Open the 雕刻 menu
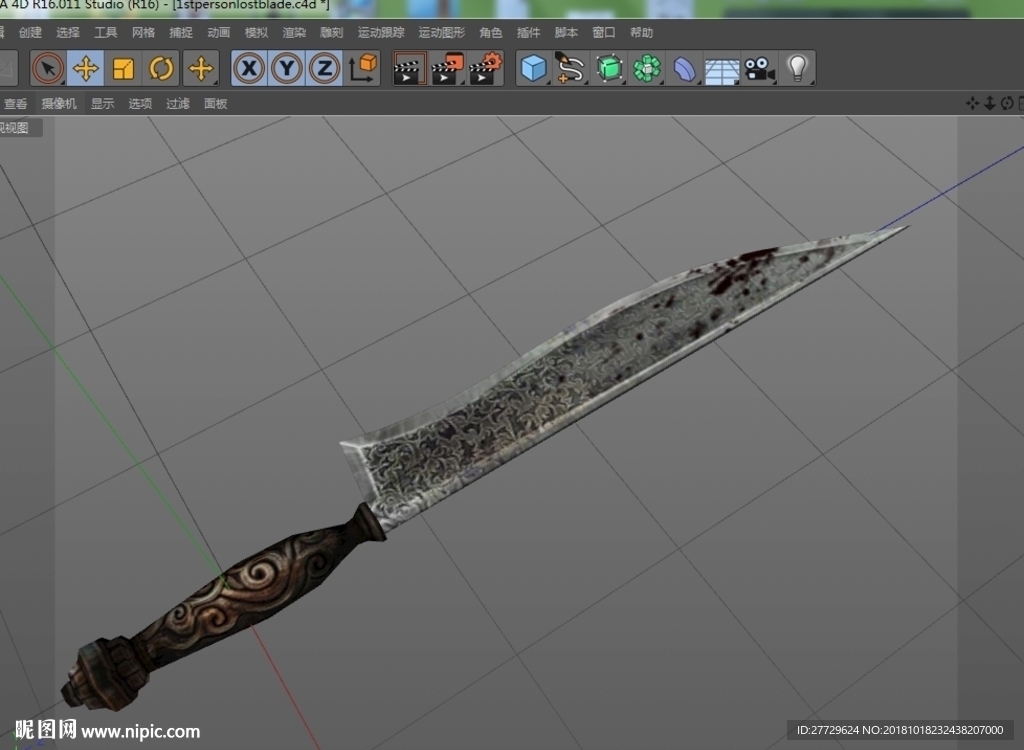Screen dimensions: 1024x750 pos(332,32)
